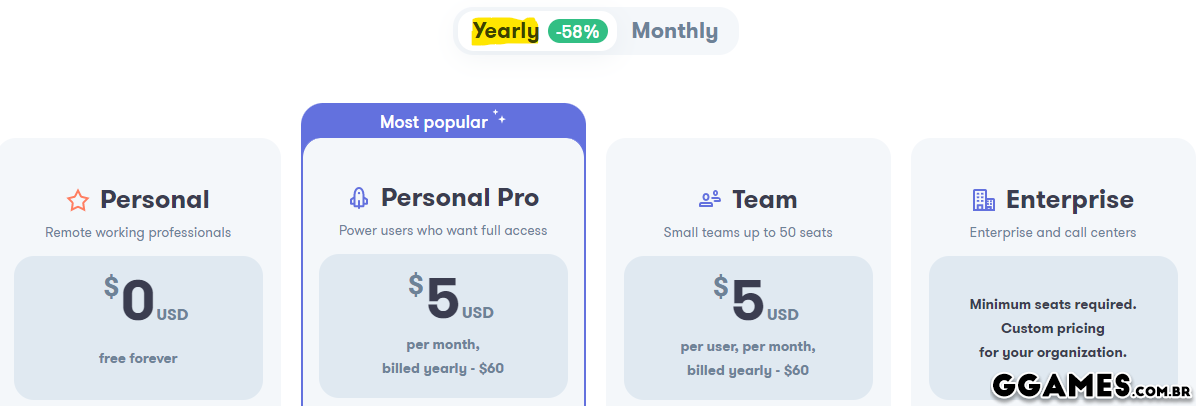
Task: Click 'Small teams up to 50 seats' text
Action: [x=748, y=233]
